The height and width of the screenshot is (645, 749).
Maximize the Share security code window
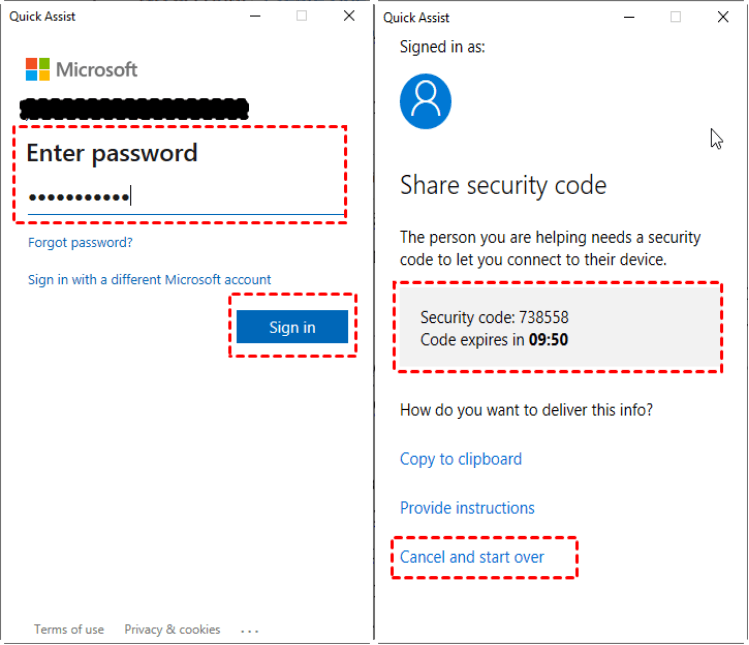click(675, 17)
